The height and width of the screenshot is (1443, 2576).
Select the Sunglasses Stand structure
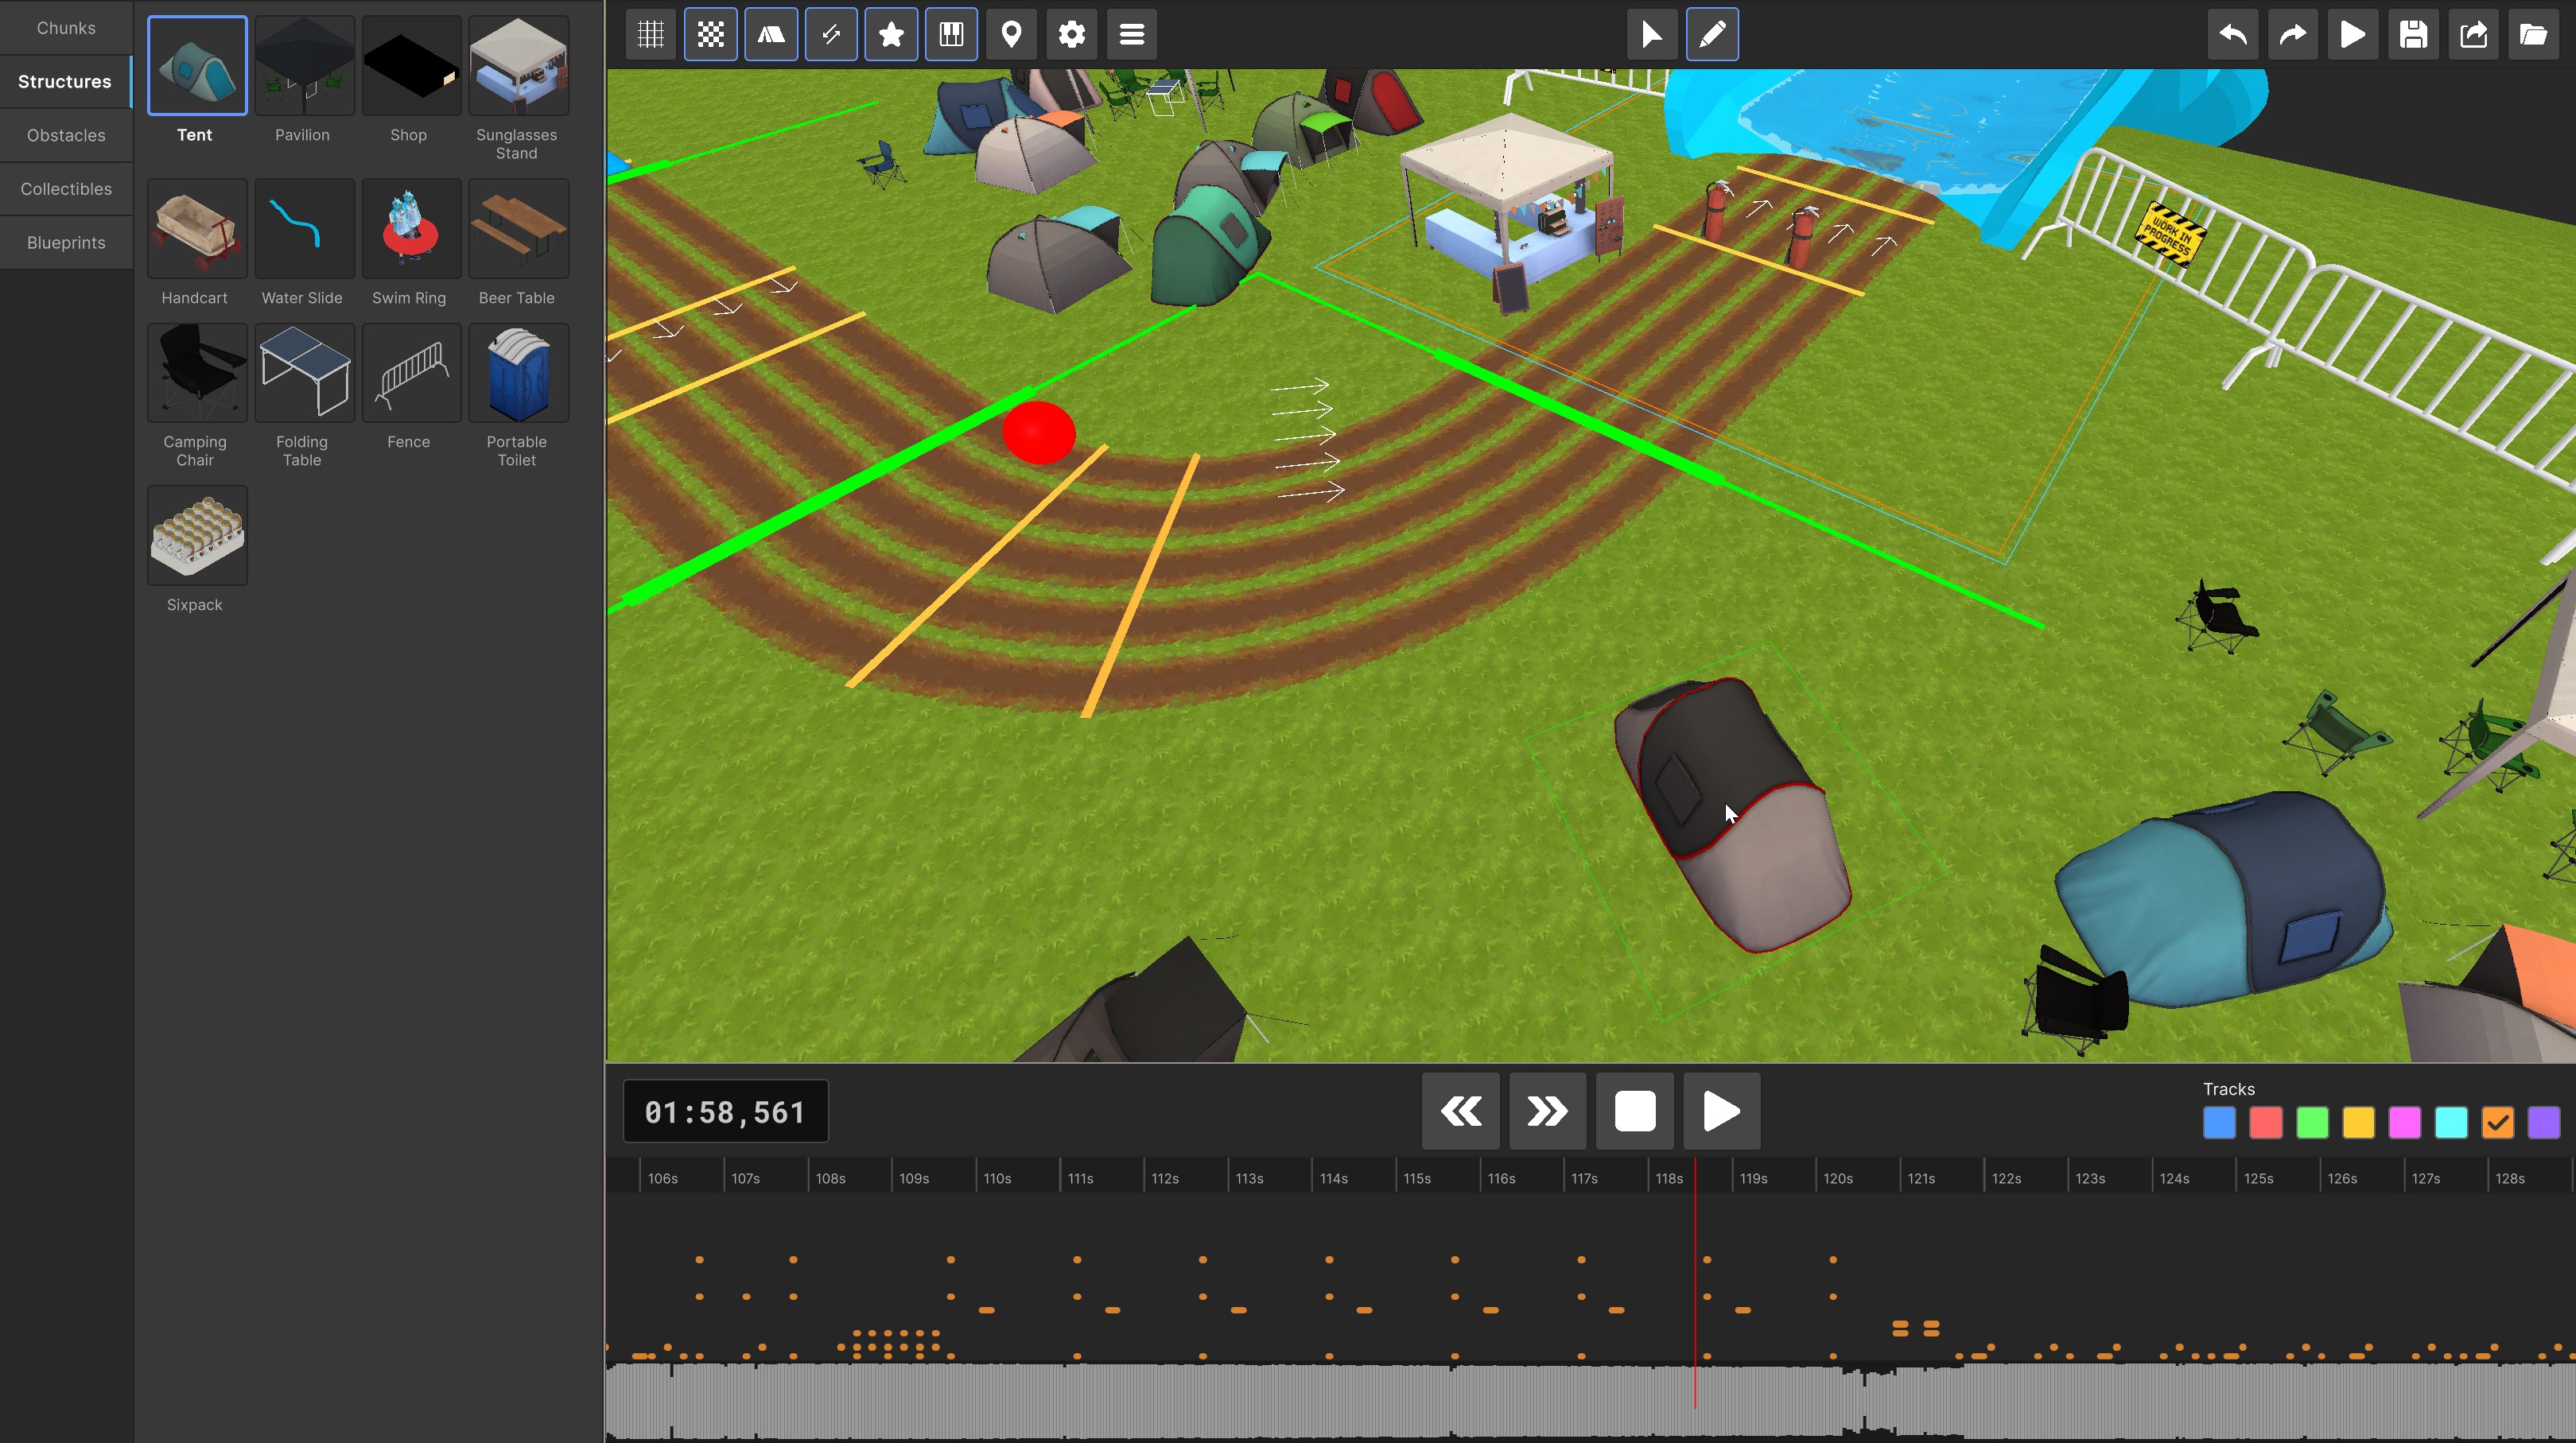(518, 66)
